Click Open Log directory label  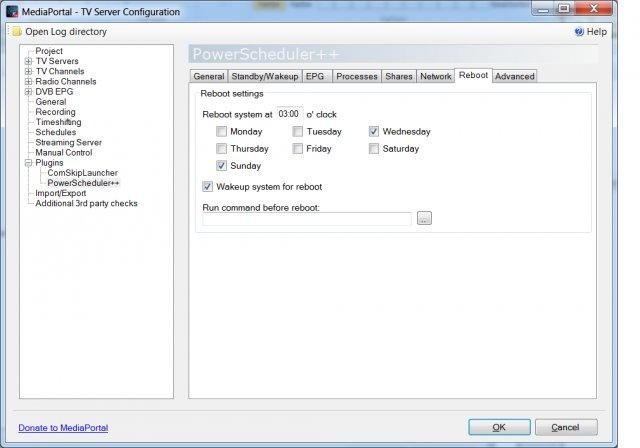(x=66, y=31)
